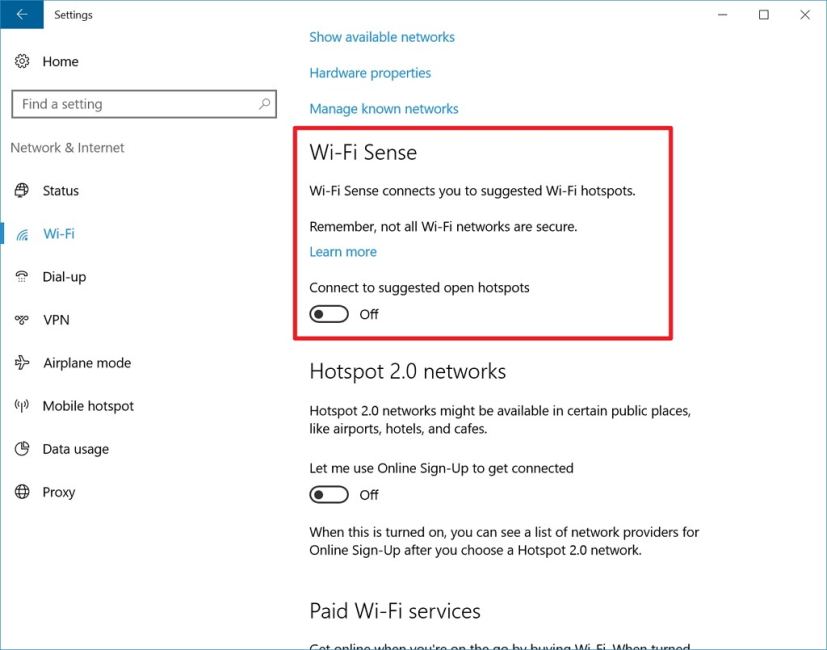Viewport: 827px width, 650px height.
Task: Select the Dial-up icon
Action: (x=22, y=277)
